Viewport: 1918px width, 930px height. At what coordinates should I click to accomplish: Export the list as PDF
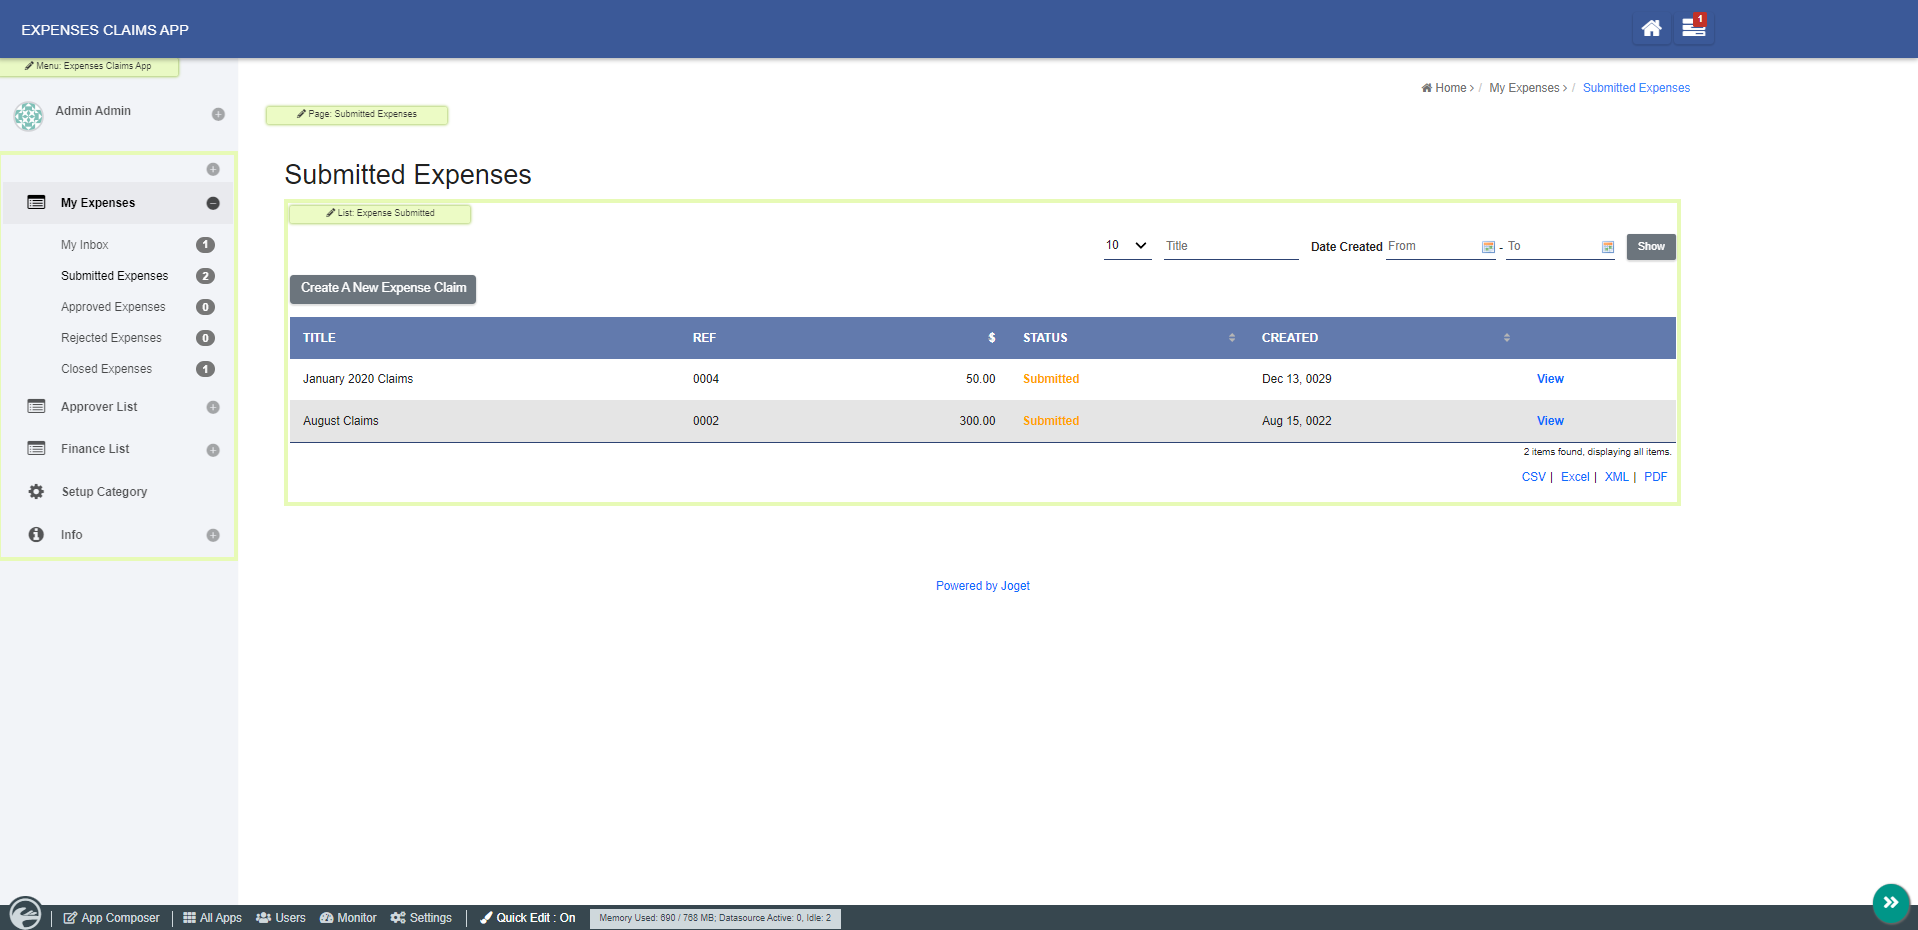(1656, 477)
